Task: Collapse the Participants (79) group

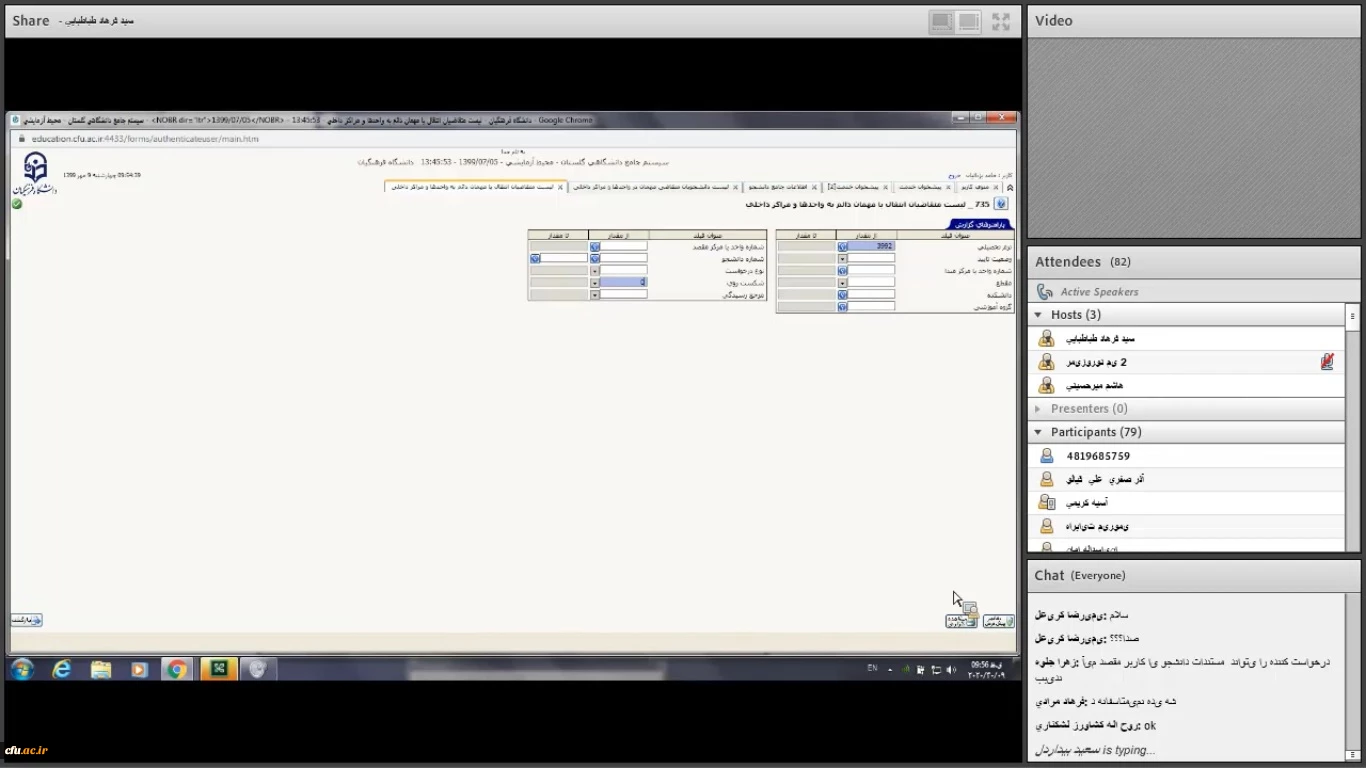Action: 1038,432
